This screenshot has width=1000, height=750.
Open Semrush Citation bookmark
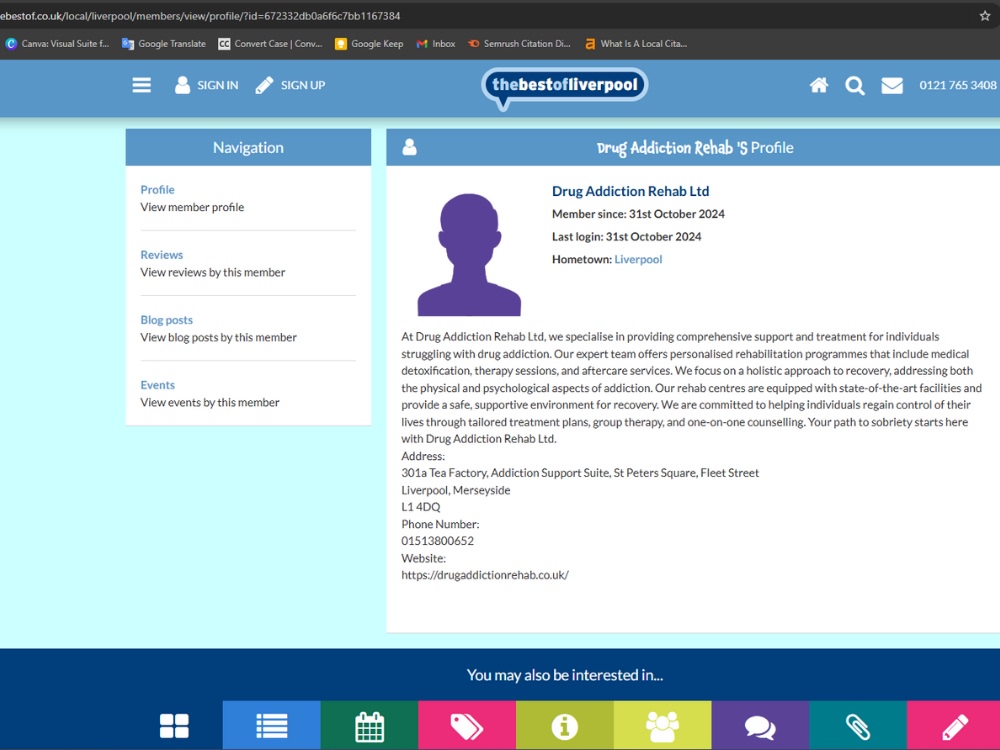pyautogui.click(x=519, y=44)
